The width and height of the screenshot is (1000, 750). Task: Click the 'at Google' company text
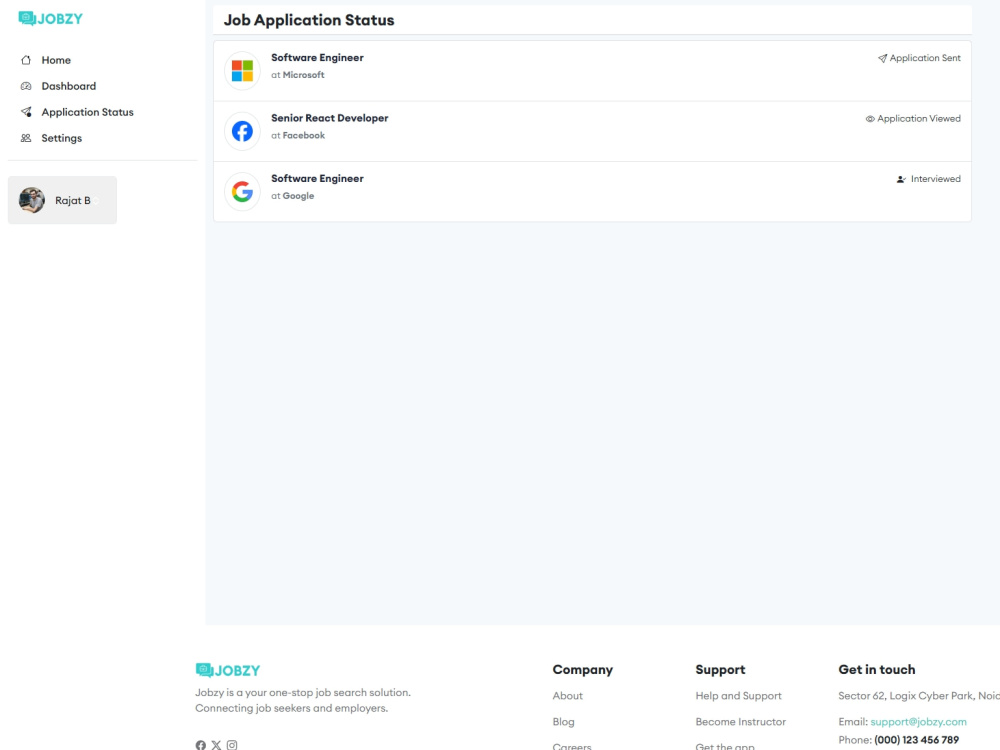pyautogui.click(x=293, y=196)
